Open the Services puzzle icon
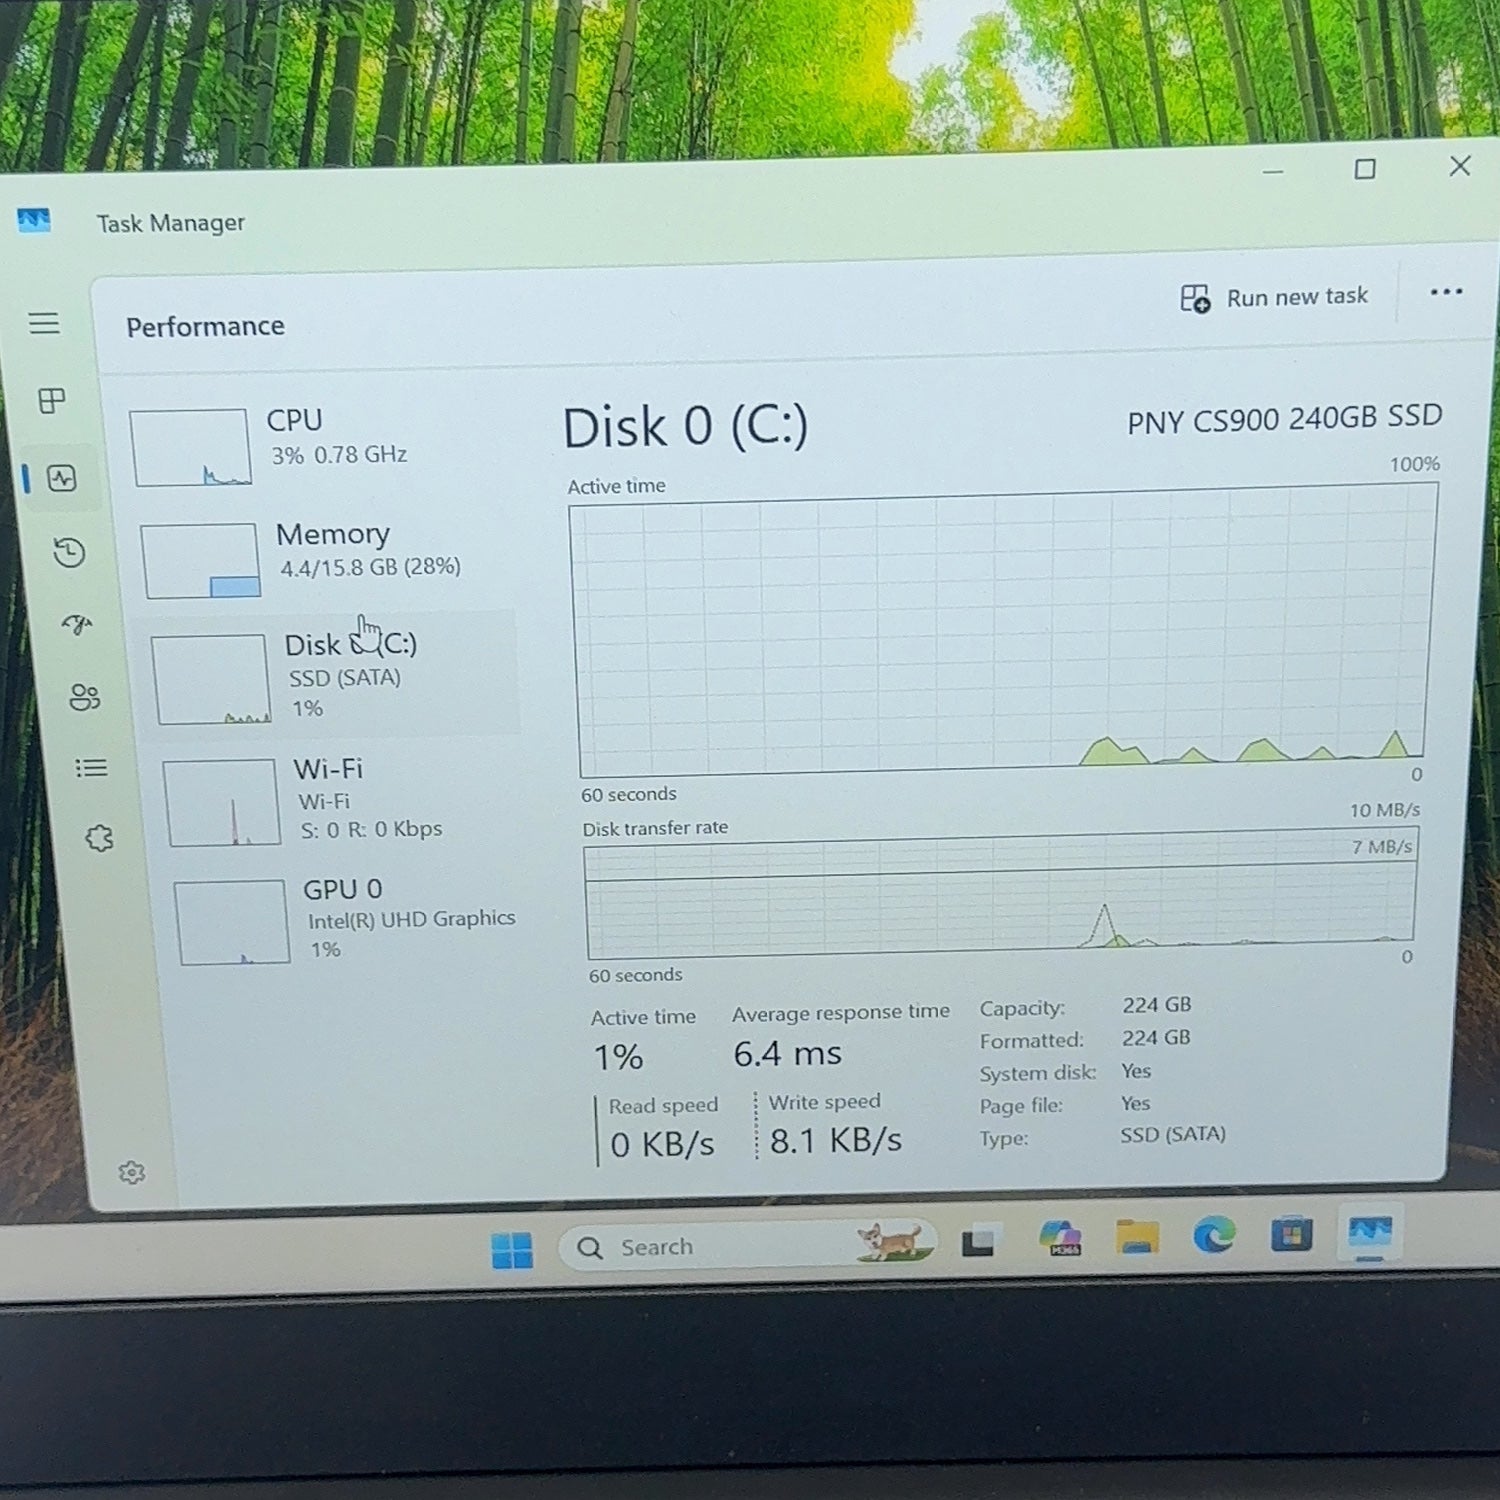This screenshot has width=1500, height=1500. click(x=99, y=838)
